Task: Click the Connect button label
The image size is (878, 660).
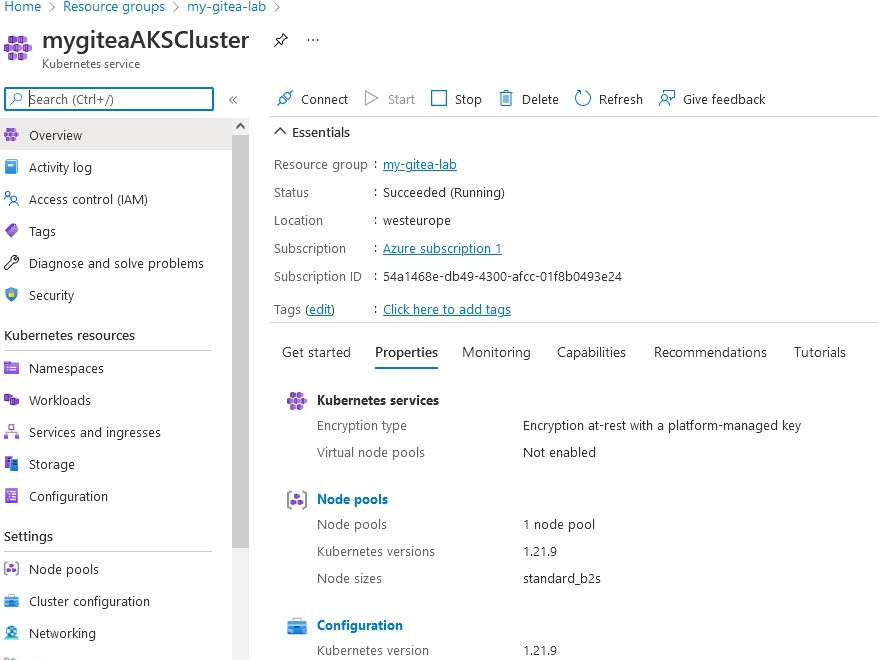Action: (324, 100)
